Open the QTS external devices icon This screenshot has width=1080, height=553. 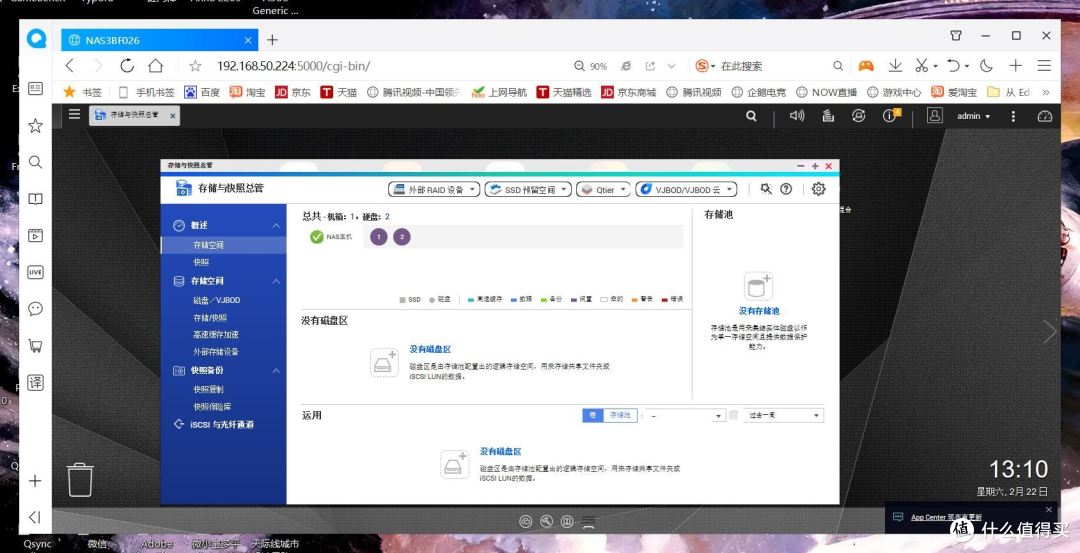pyautogui.click(x=858, y=116)
